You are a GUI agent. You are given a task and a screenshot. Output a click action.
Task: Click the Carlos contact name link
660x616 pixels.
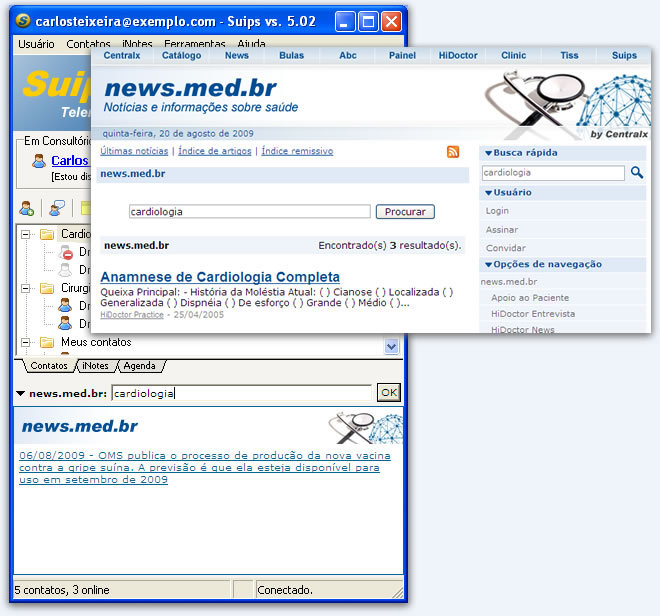[70, 160]
